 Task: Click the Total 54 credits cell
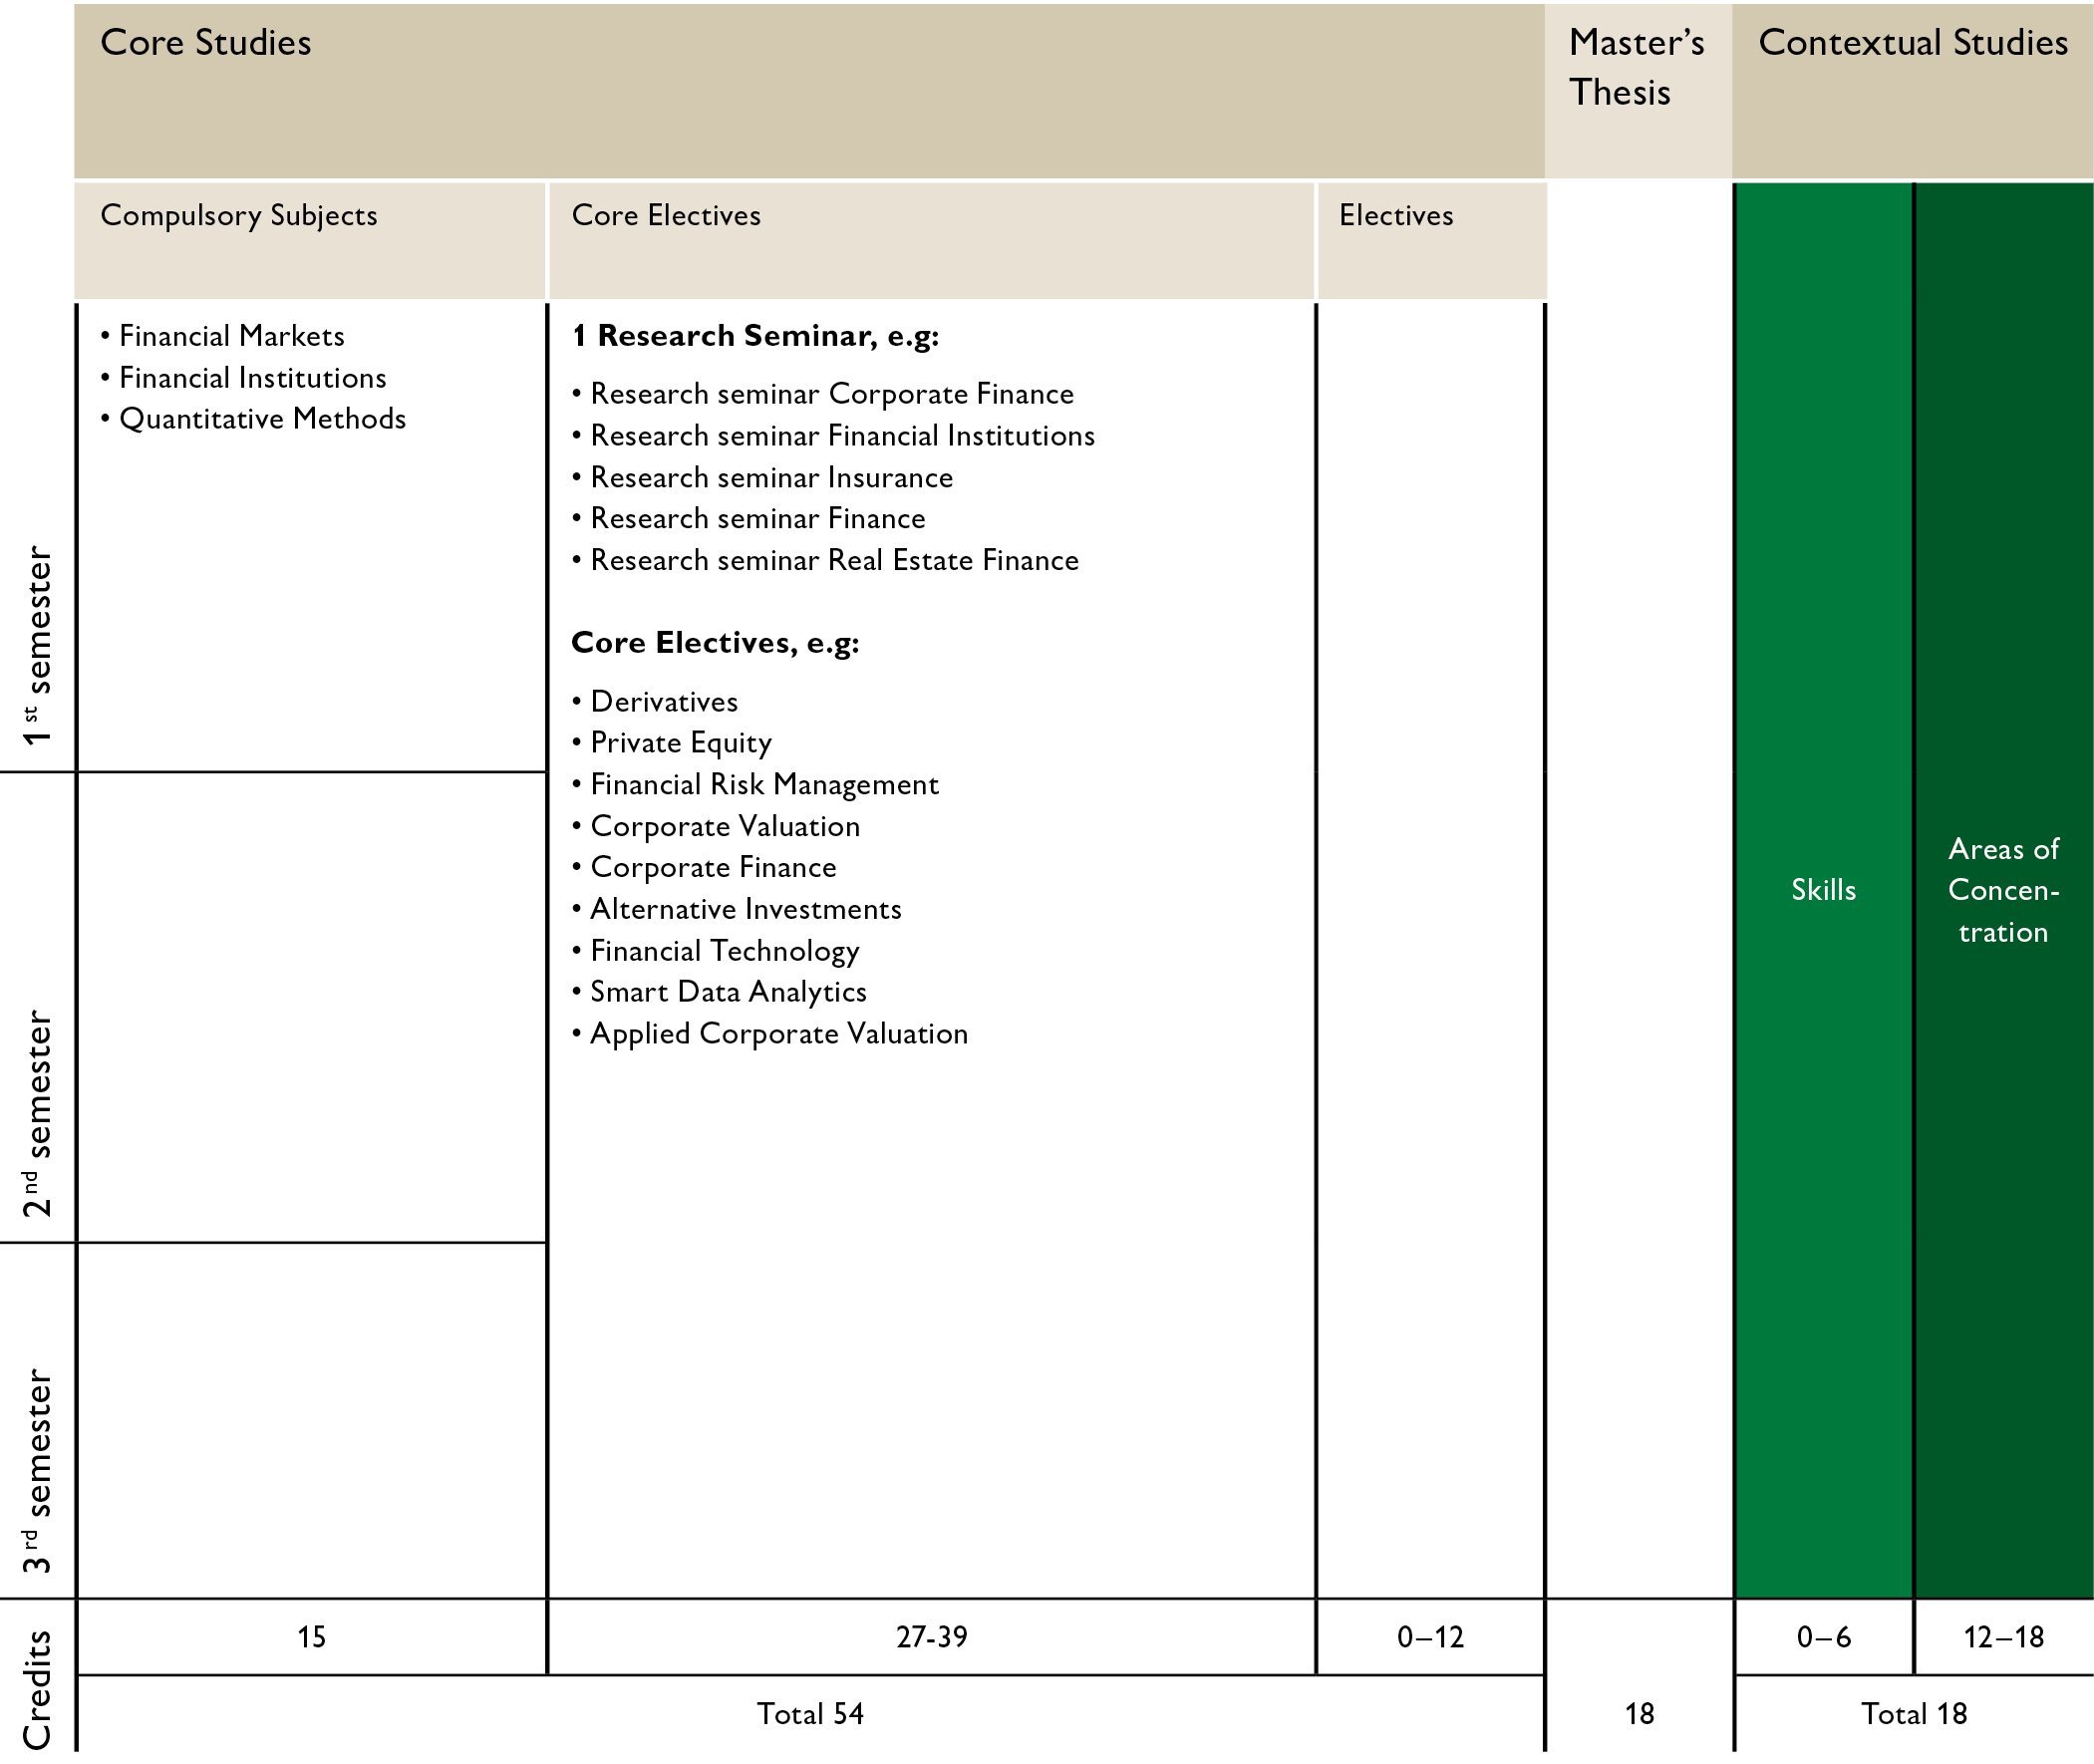[x=810, y=1714]
